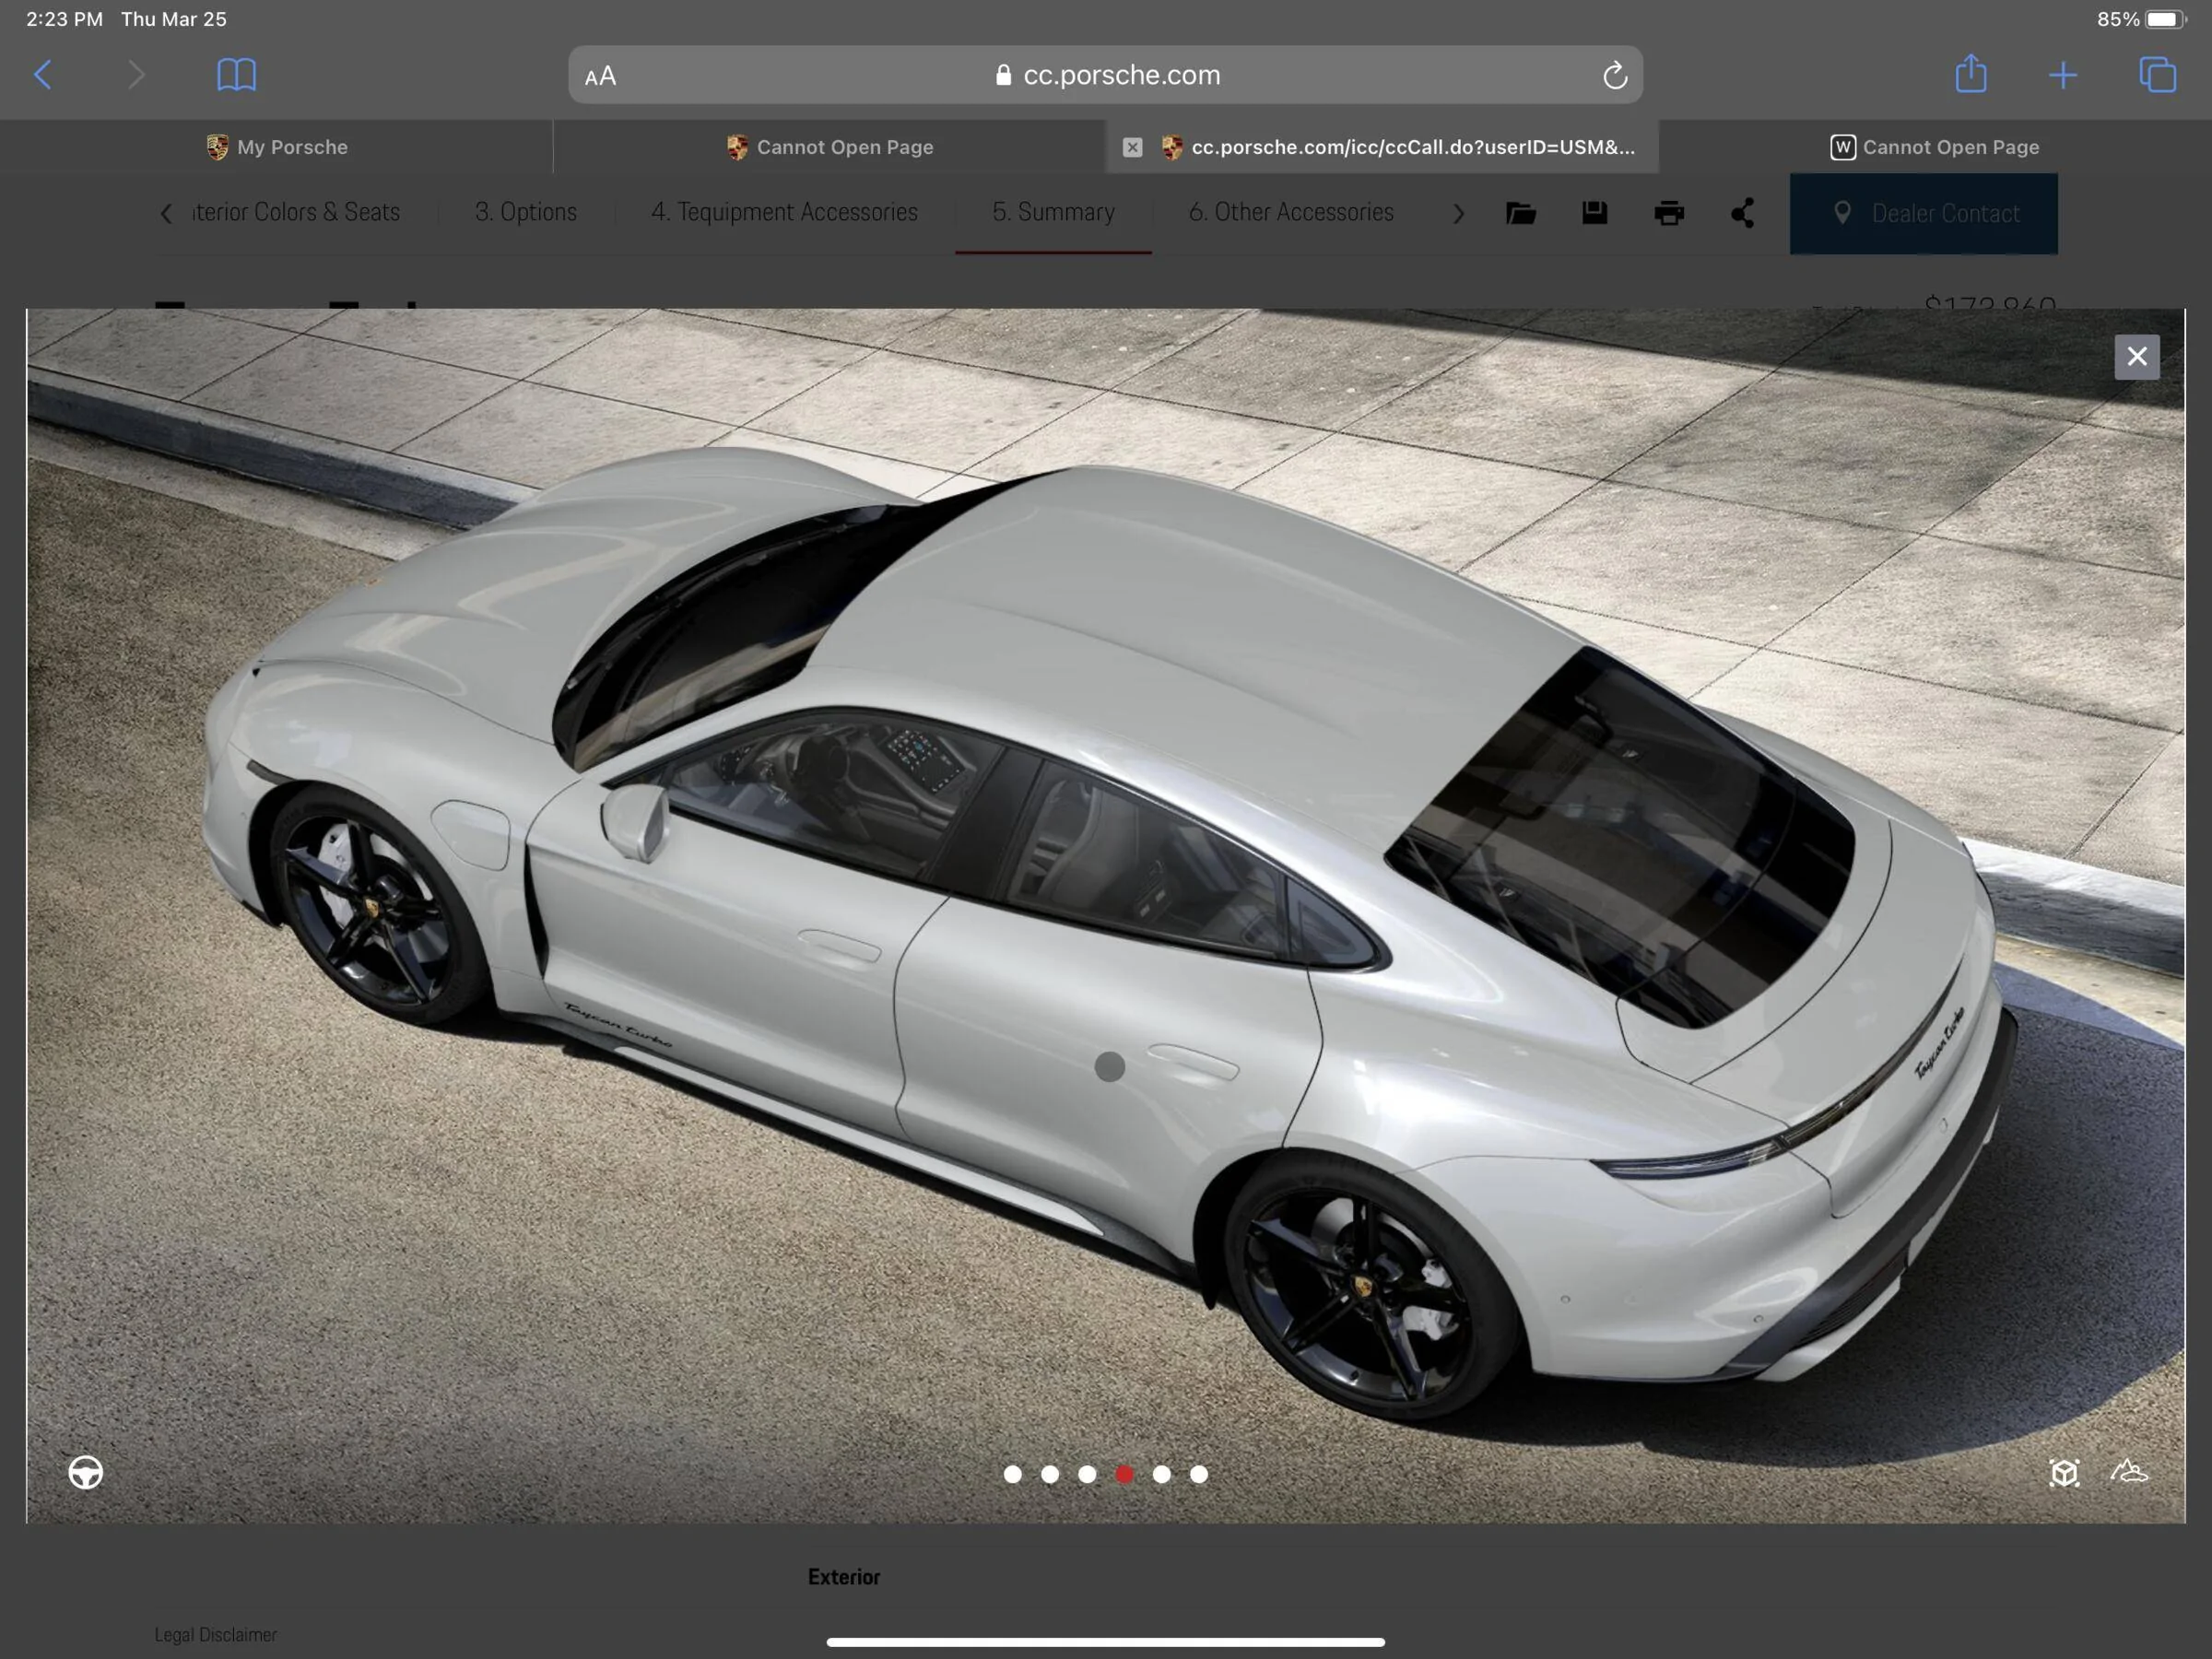Screen dimensions: 2212x1659
Task: Print the configuration
Action: 1668,212
